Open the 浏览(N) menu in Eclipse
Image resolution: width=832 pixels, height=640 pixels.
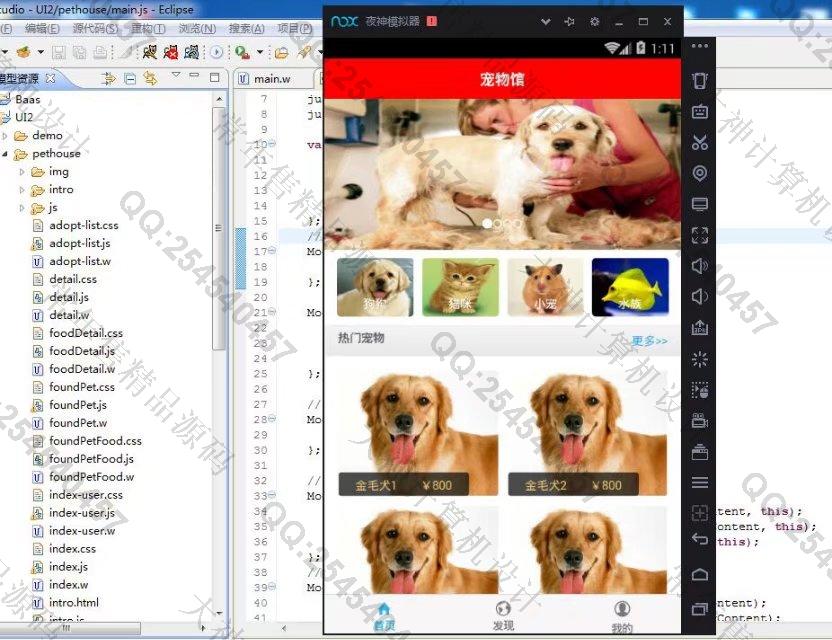coord(197,28)
